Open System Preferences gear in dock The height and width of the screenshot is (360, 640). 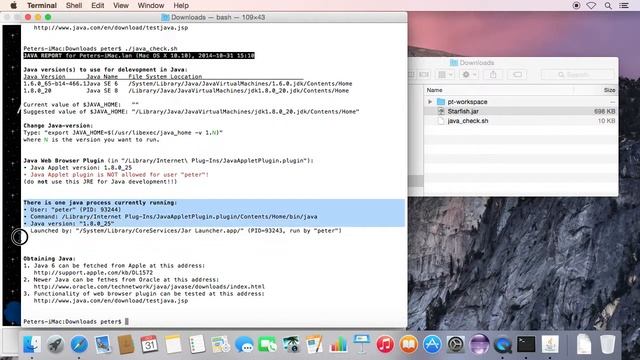456,344
